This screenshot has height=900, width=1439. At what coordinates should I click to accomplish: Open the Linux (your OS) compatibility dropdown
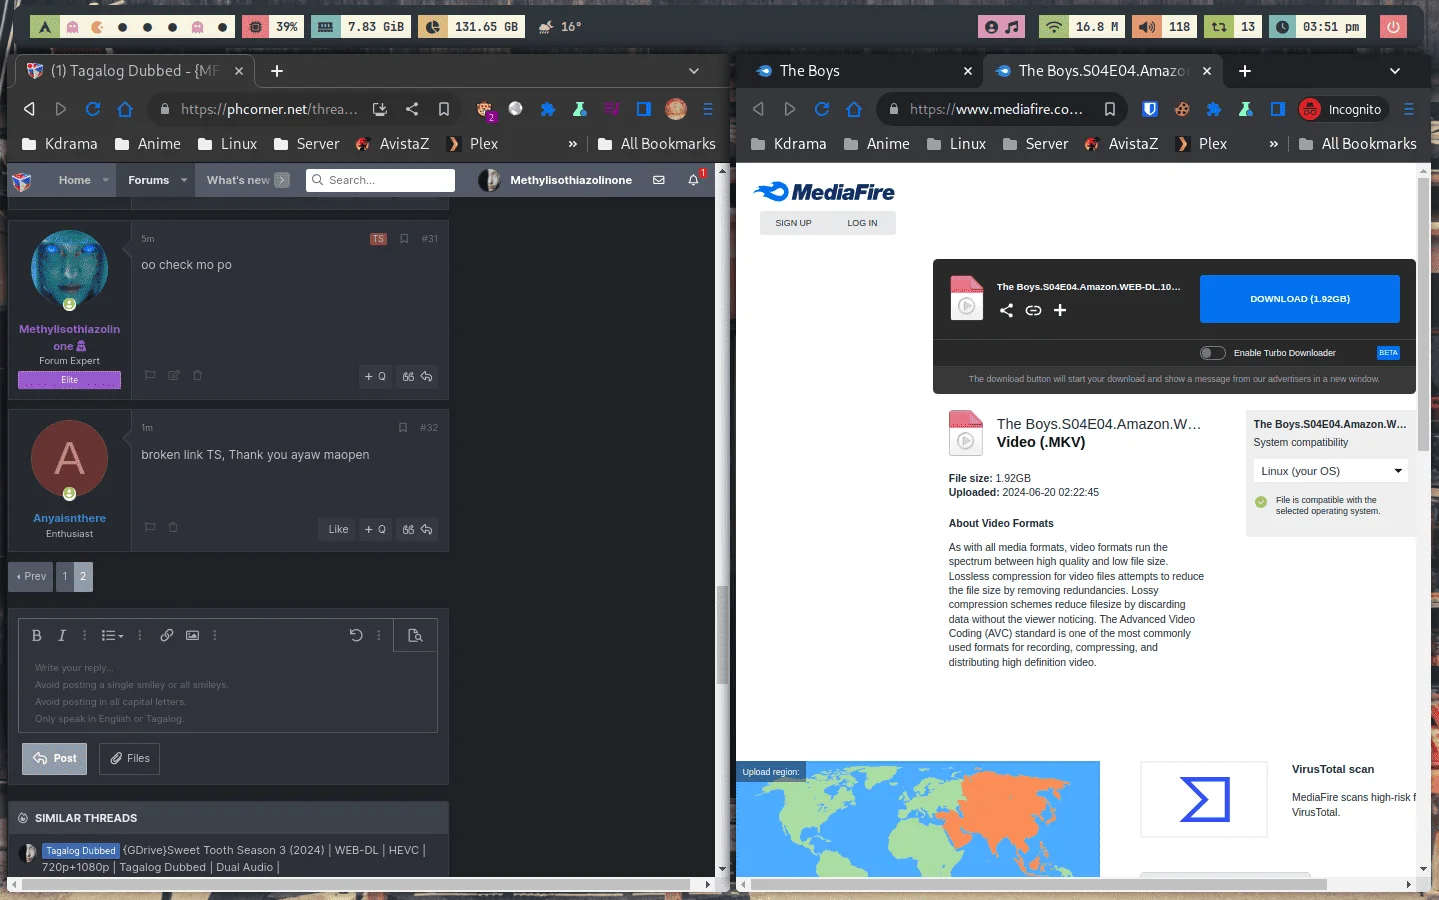coord(1330,471)
